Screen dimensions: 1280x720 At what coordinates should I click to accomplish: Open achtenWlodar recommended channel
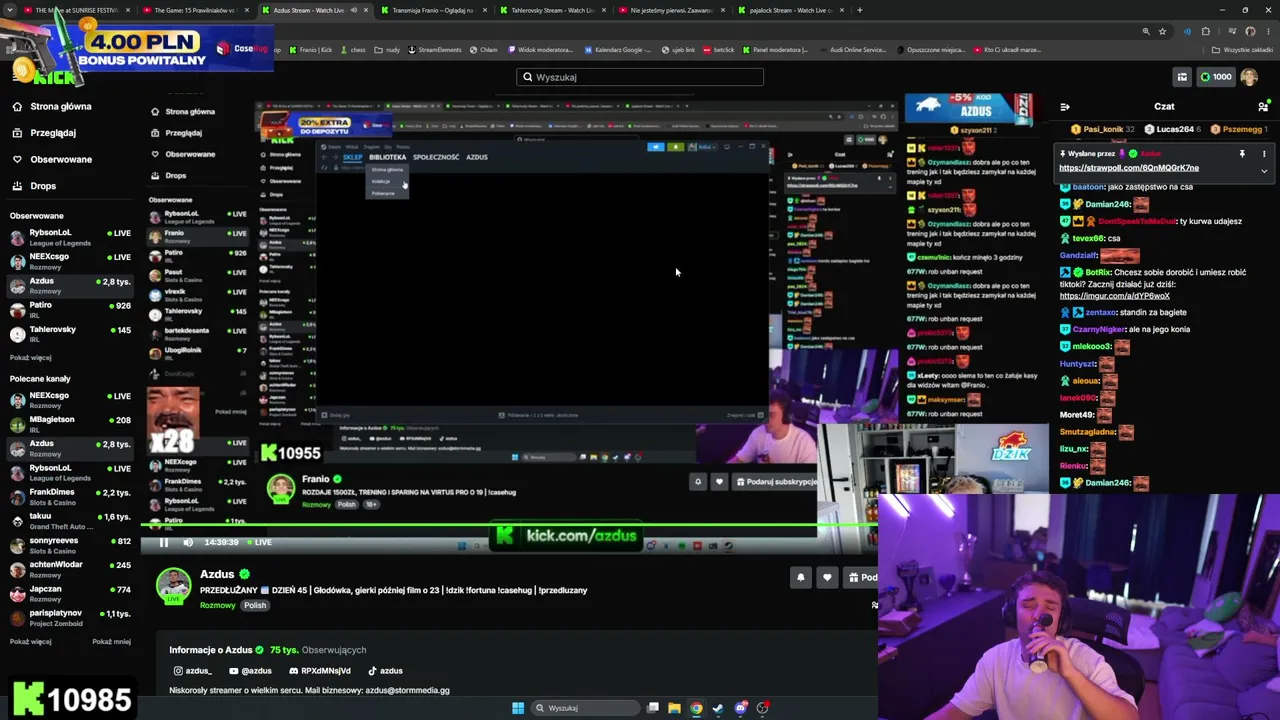tap(70, 569)
